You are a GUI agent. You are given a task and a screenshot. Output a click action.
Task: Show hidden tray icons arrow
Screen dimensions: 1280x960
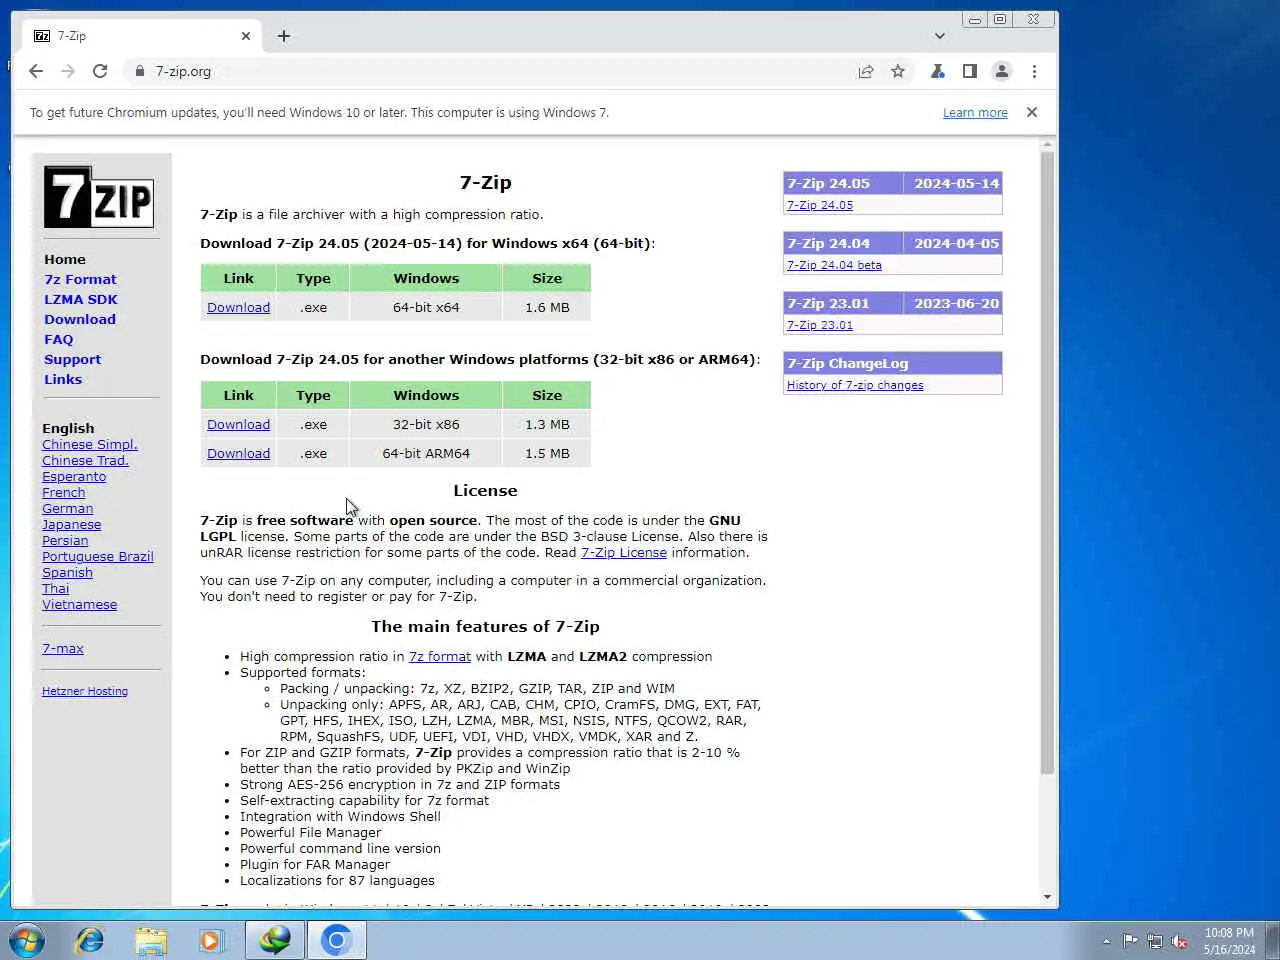[x=1106, y=941]
